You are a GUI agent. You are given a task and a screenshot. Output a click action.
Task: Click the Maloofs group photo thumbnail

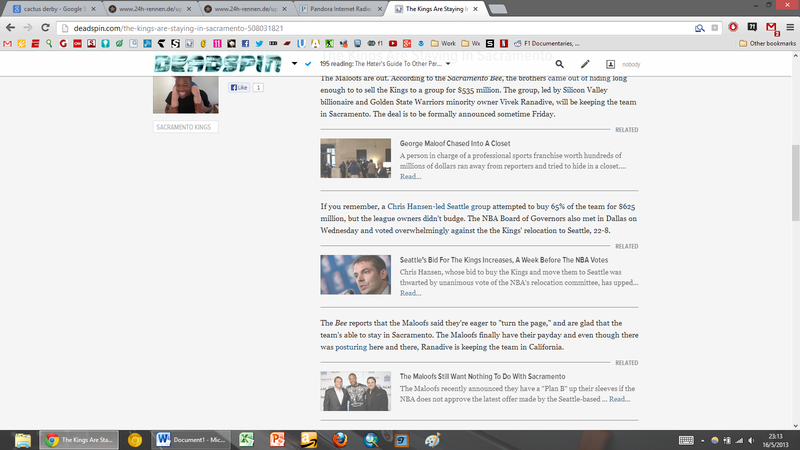pos(356,391)
